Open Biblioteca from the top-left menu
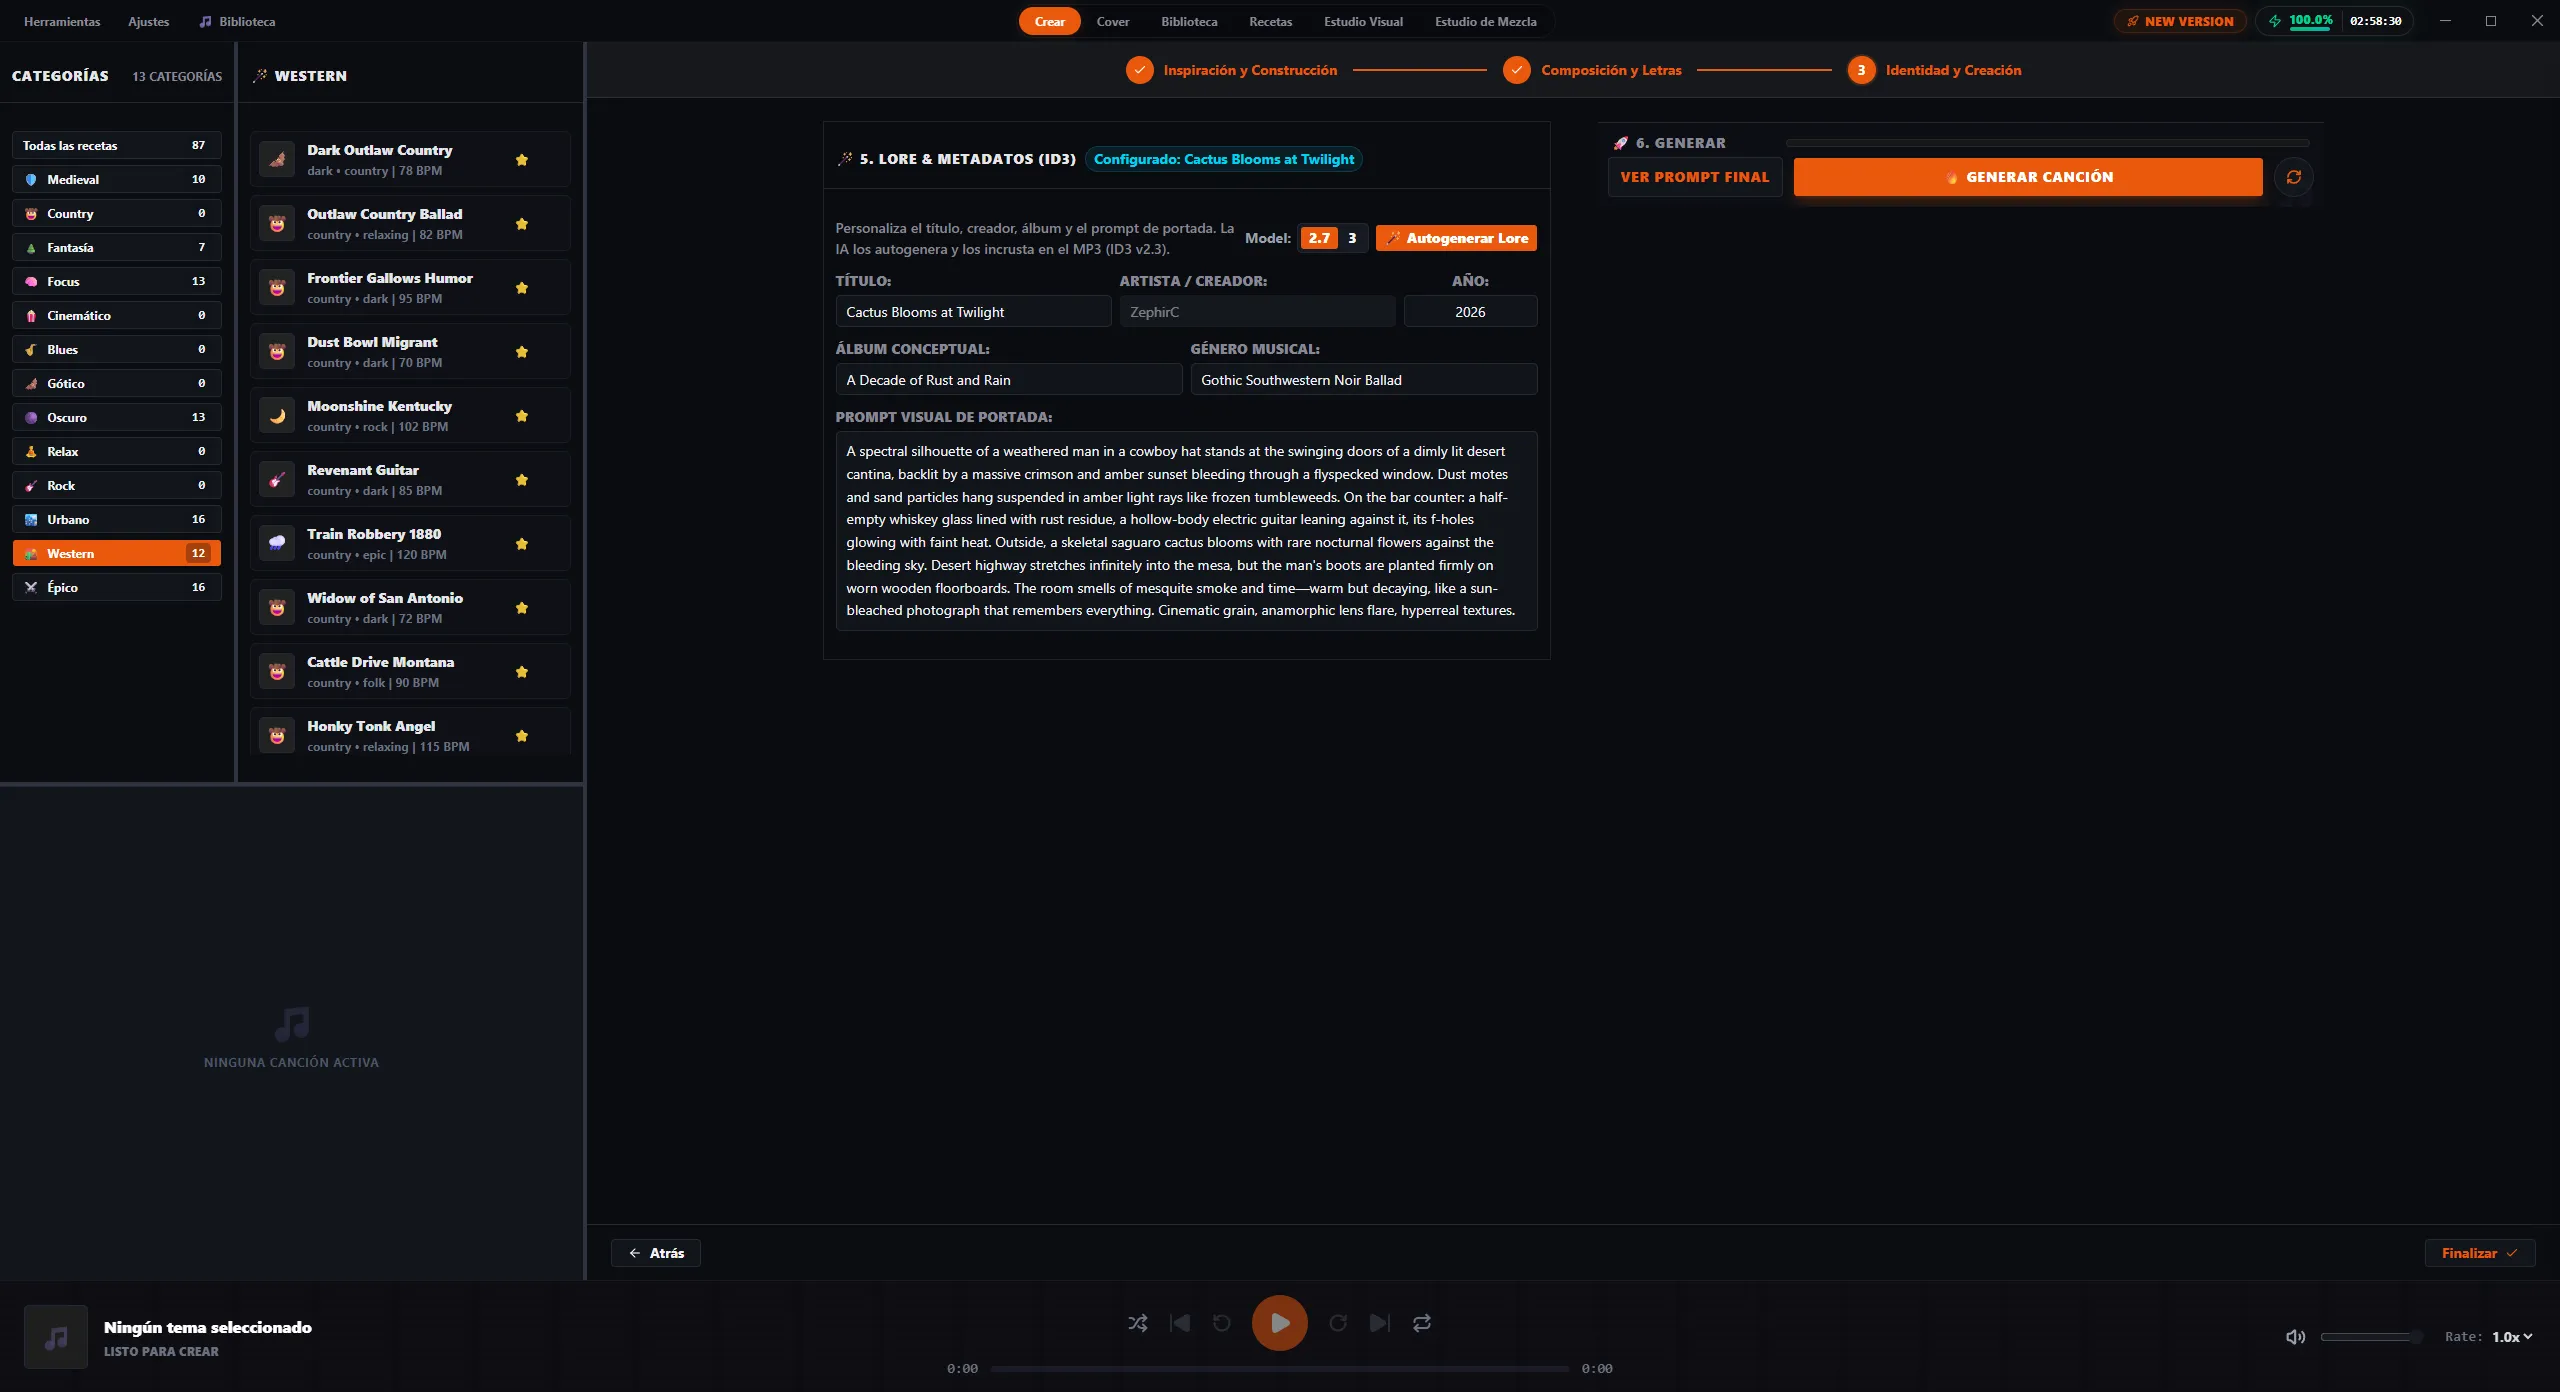The height and width of the screenshot is (1392, 2560). [238, 21]
